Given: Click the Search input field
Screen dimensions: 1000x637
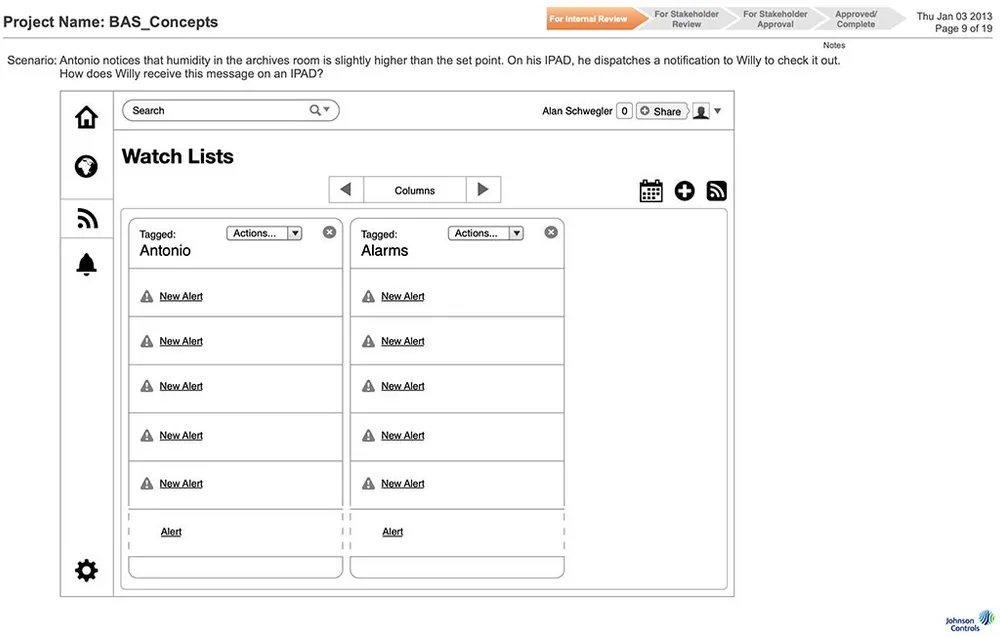Looking at the screenshot, I should [x=230, y=110].
